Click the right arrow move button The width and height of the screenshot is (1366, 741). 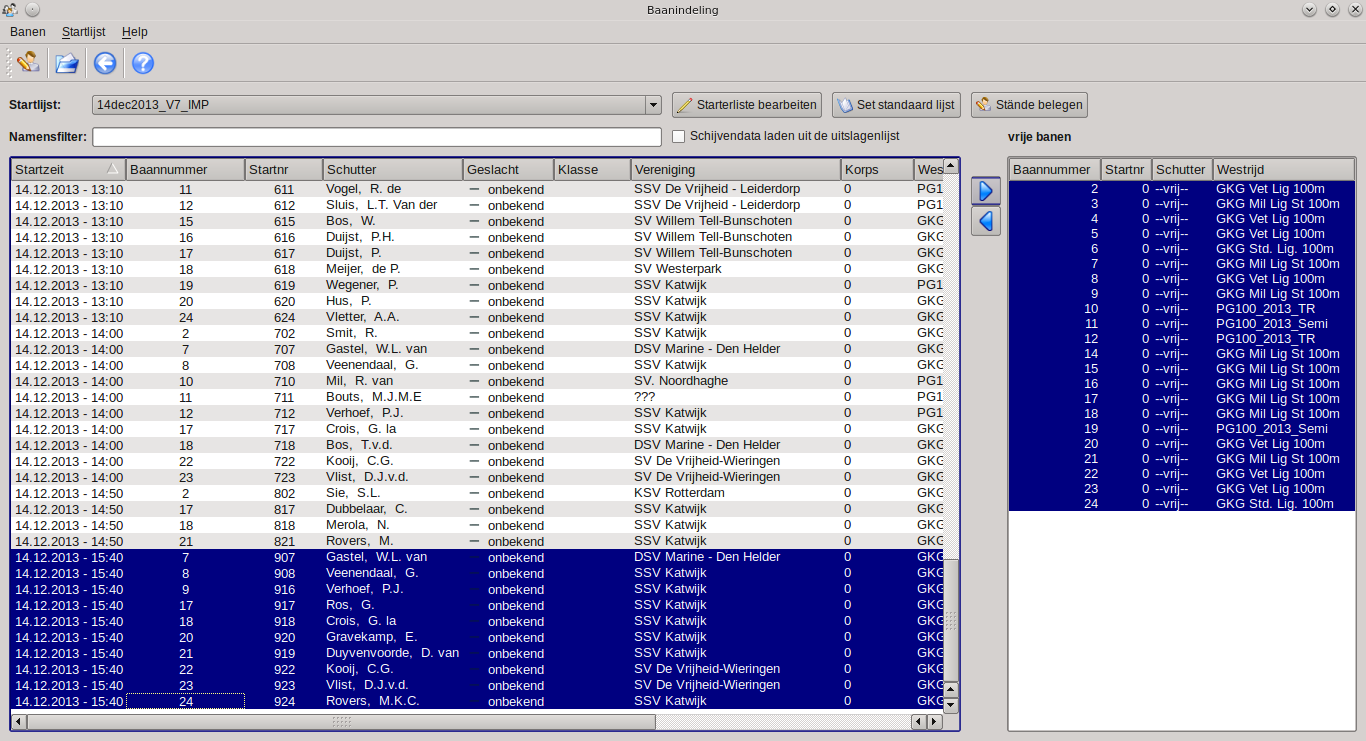[x=986, y=190]
